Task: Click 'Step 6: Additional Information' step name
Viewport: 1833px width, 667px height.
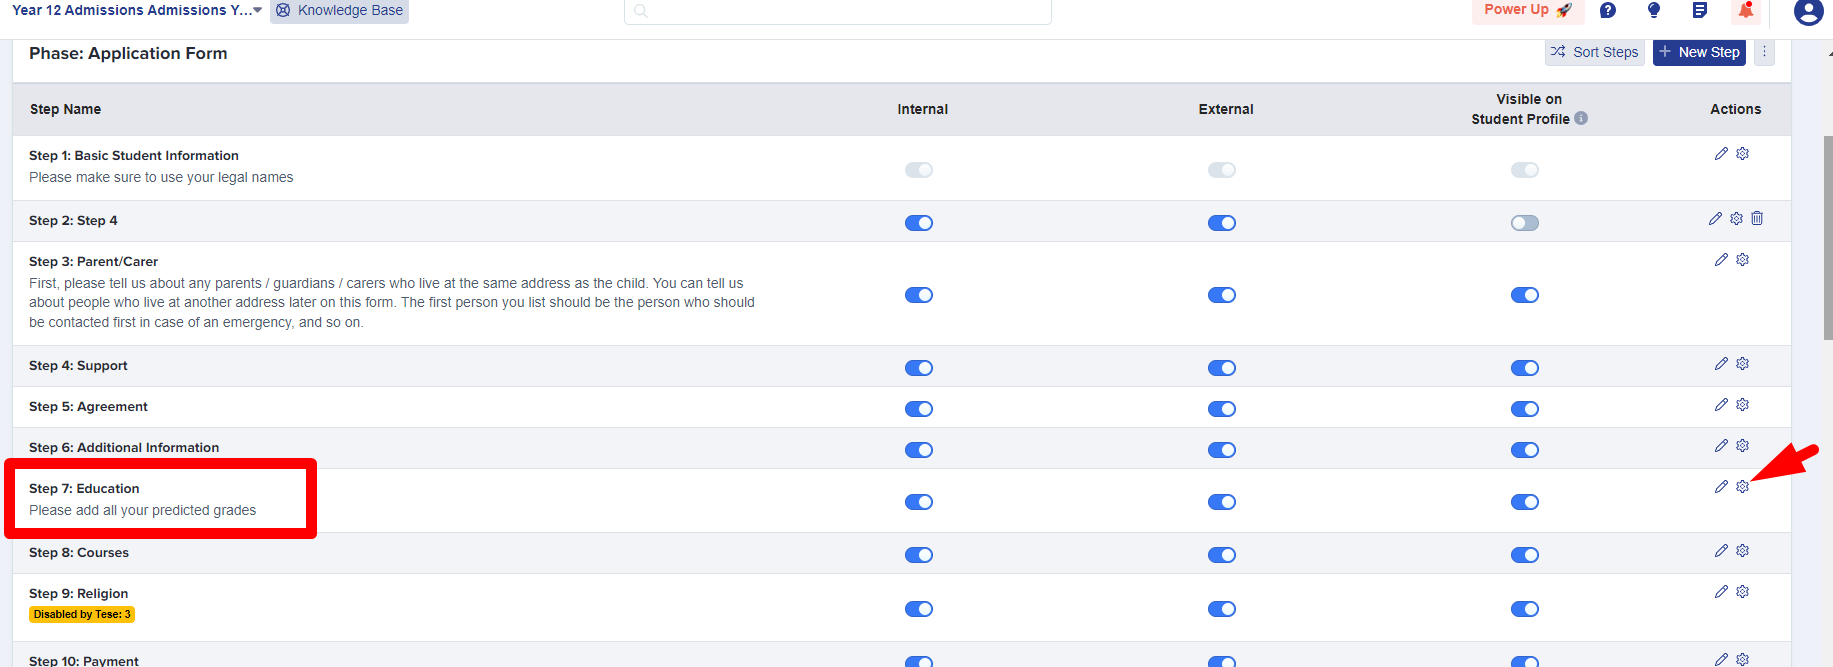Action: (x=124, y=447)
